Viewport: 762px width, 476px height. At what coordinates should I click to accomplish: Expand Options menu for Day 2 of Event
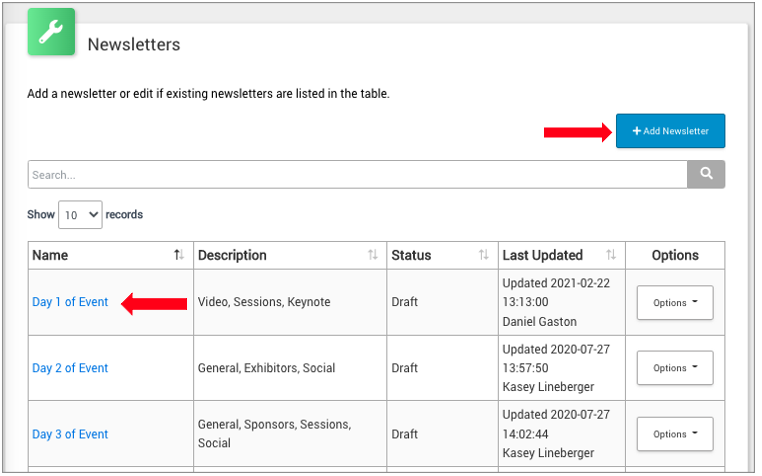675,368
